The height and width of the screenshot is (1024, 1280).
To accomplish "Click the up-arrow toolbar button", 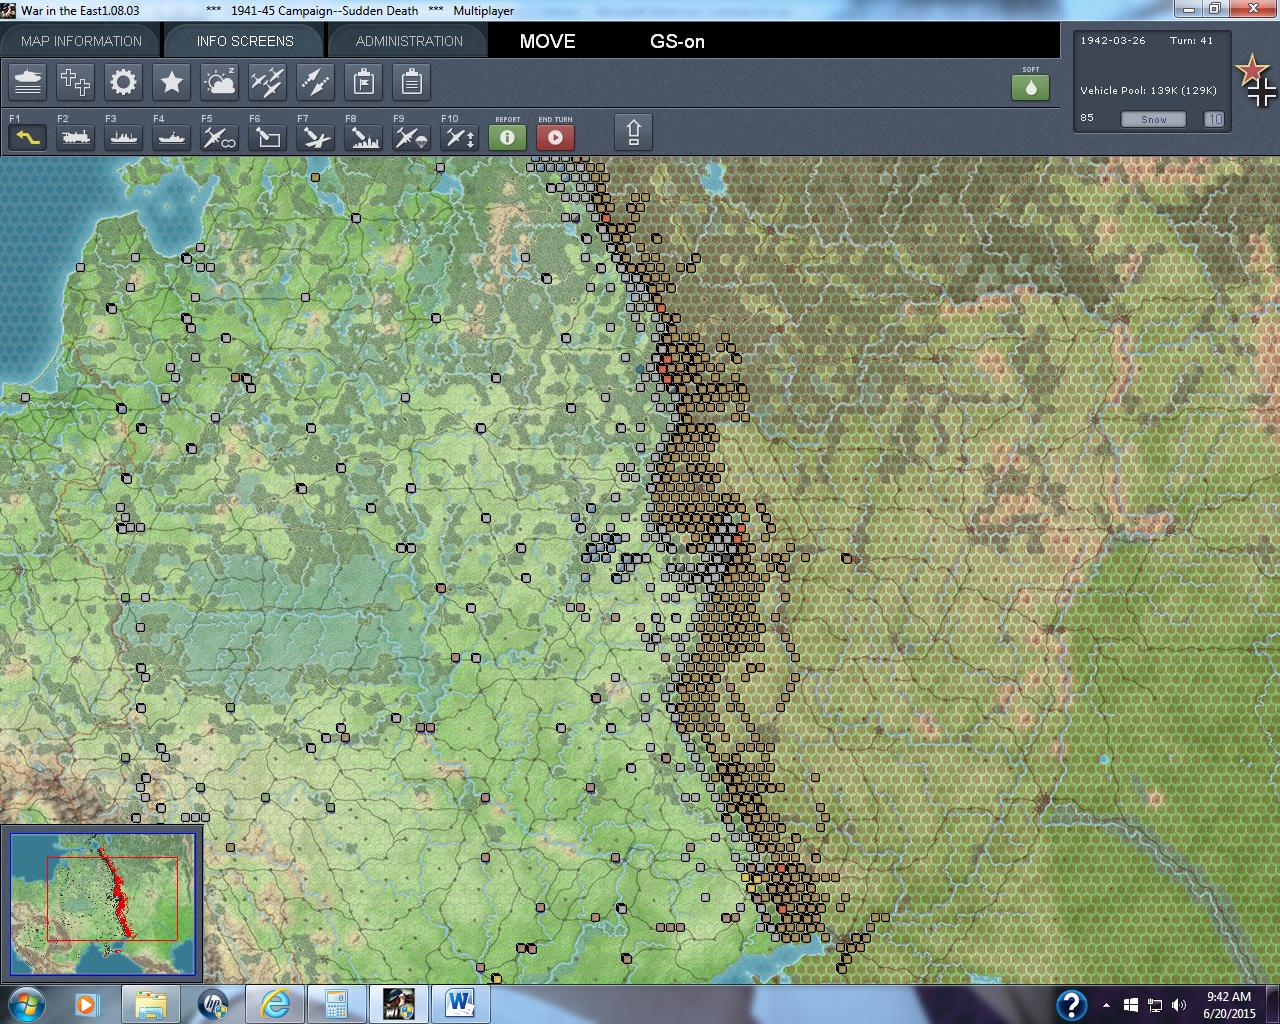I will [634, 132].
